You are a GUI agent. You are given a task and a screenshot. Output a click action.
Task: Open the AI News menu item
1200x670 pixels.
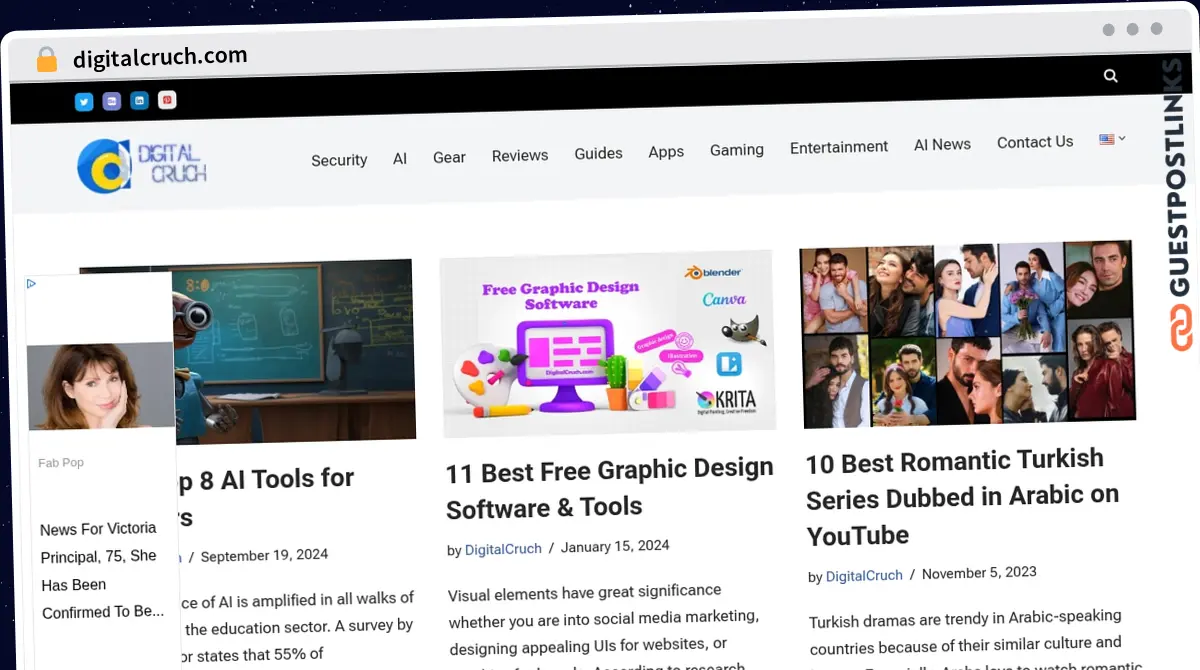[x=942, y=144]
